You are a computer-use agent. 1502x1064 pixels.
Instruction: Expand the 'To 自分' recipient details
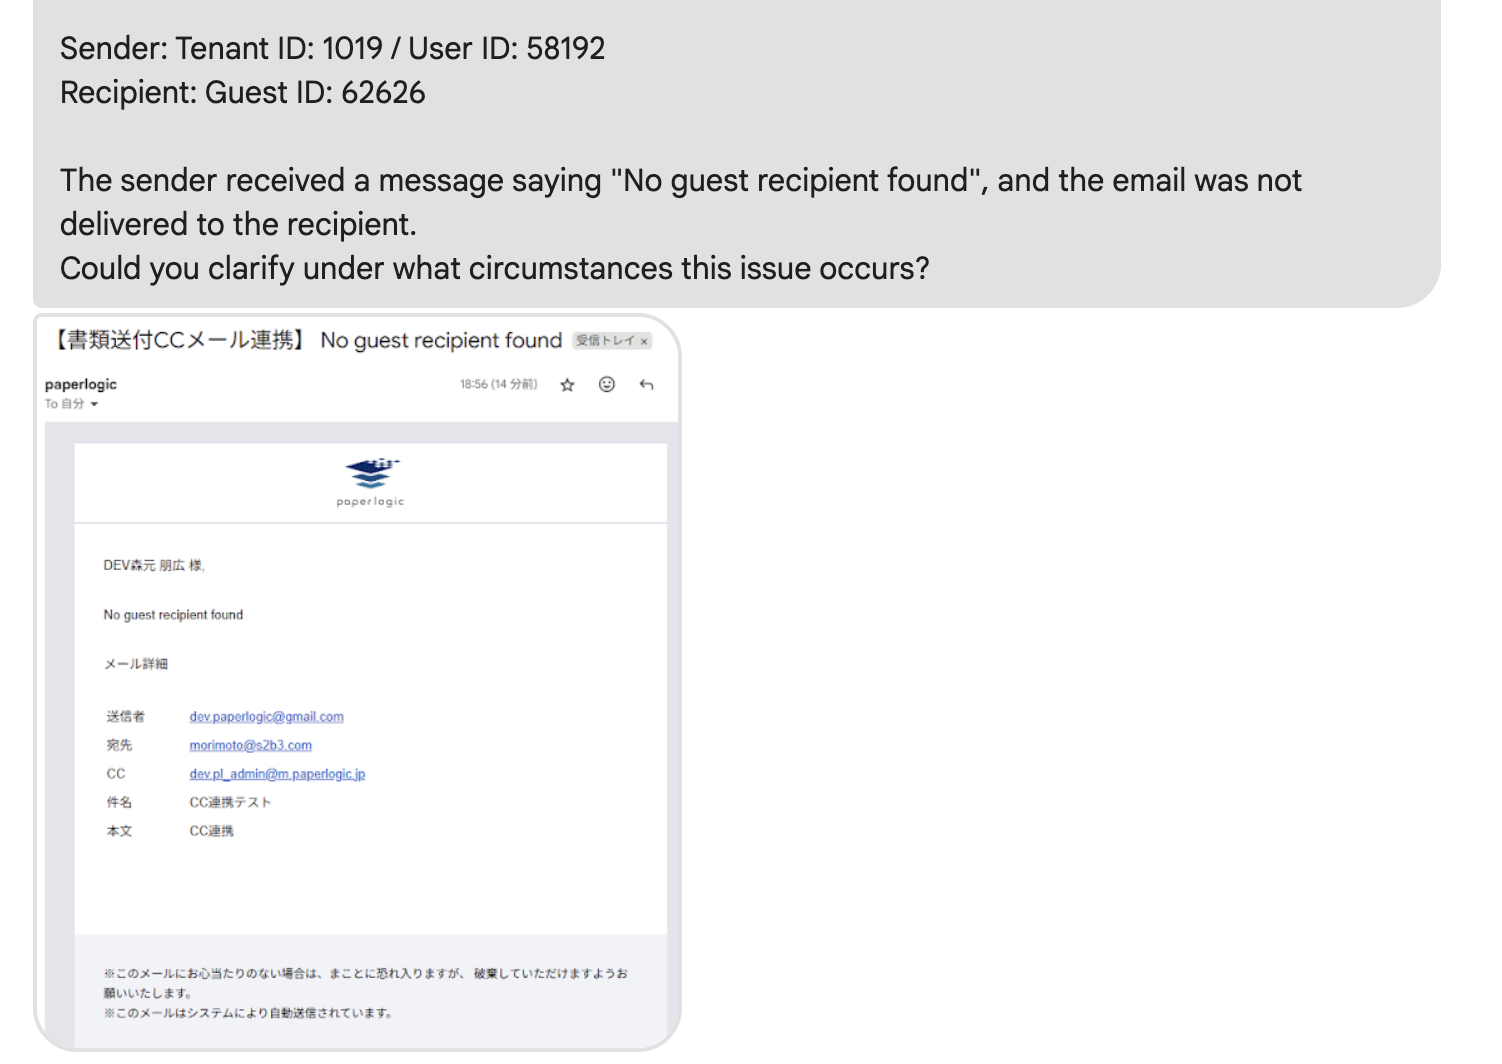point(94,404)
